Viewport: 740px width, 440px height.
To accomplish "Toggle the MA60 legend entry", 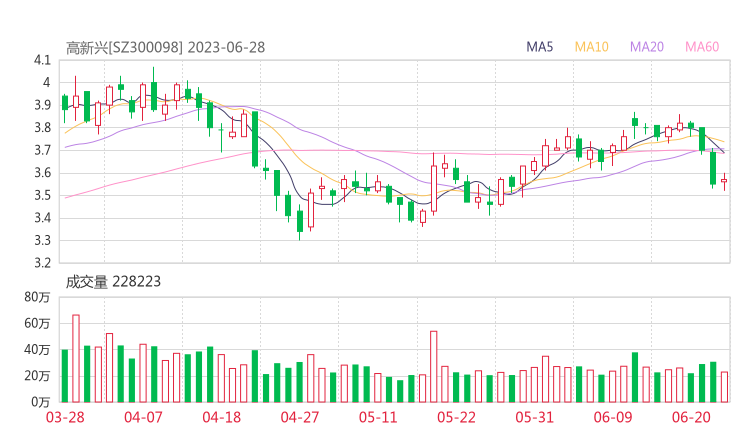I will coord(702,47).
